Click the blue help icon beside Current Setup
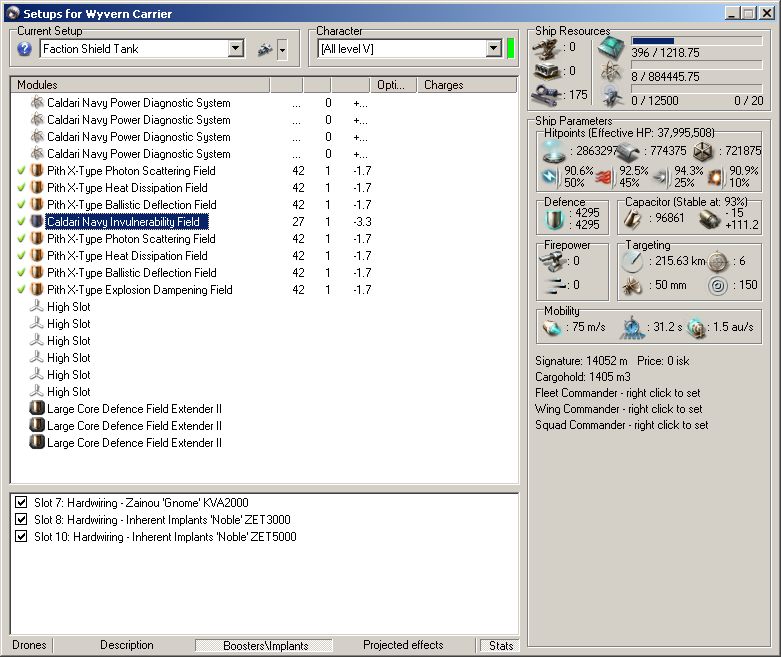This screenshot has height=657, width=781. click(25, 49)
